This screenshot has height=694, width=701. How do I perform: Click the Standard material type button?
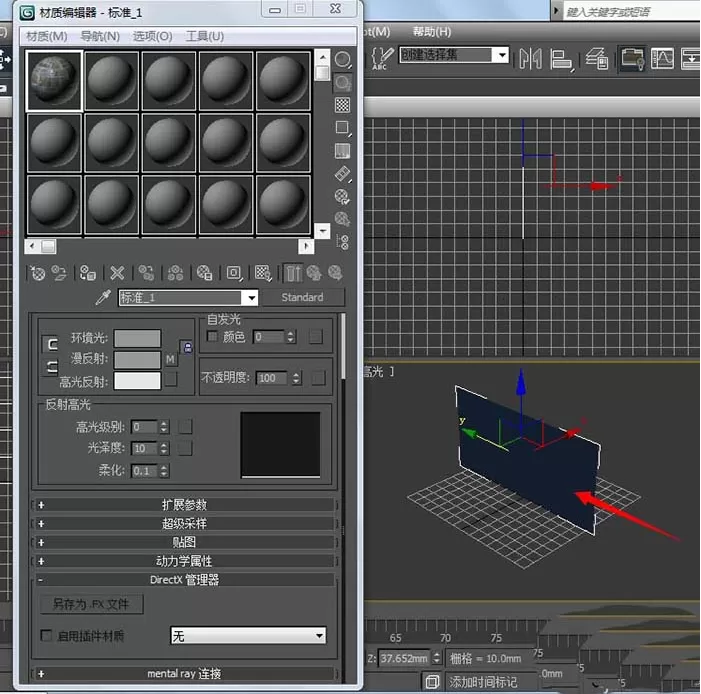[303, 297]
